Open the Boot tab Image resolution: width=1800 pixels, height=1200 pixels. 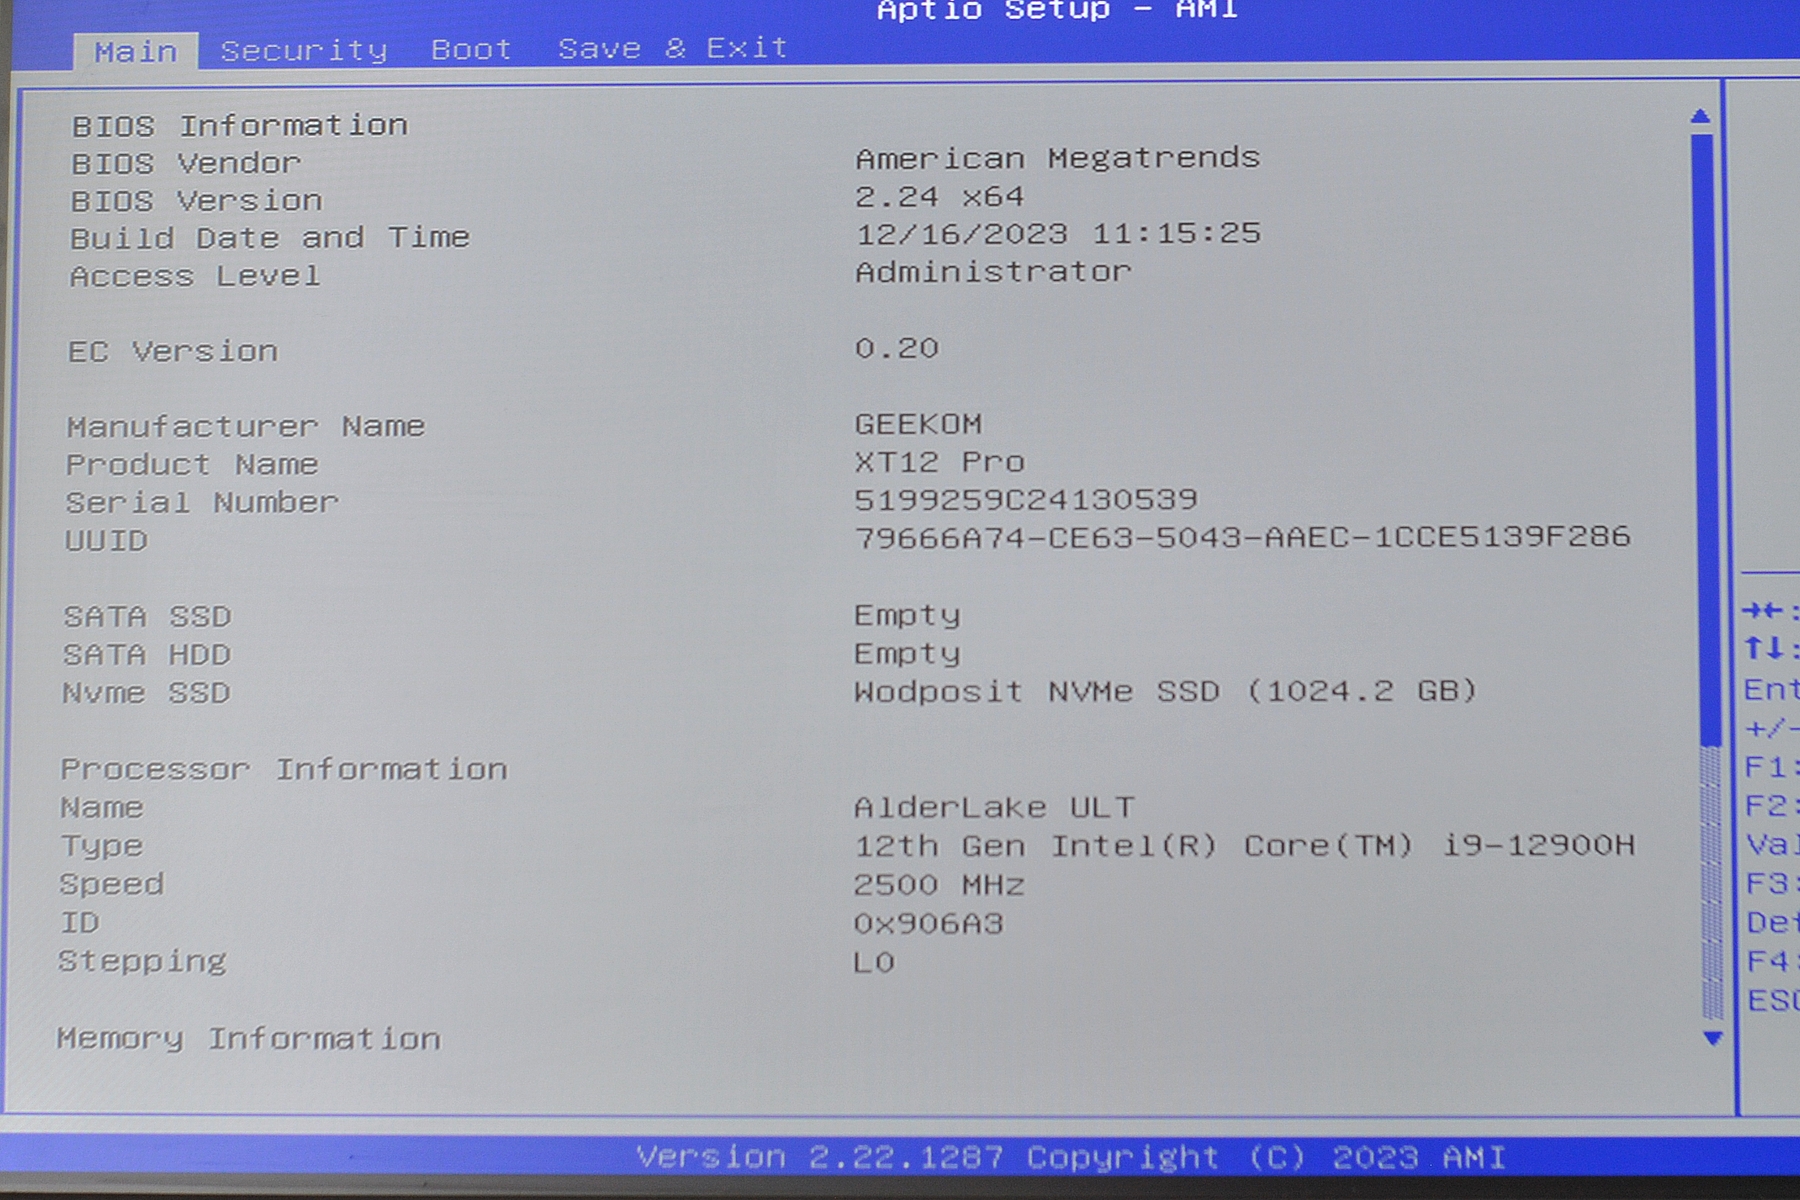coord(471,49)
